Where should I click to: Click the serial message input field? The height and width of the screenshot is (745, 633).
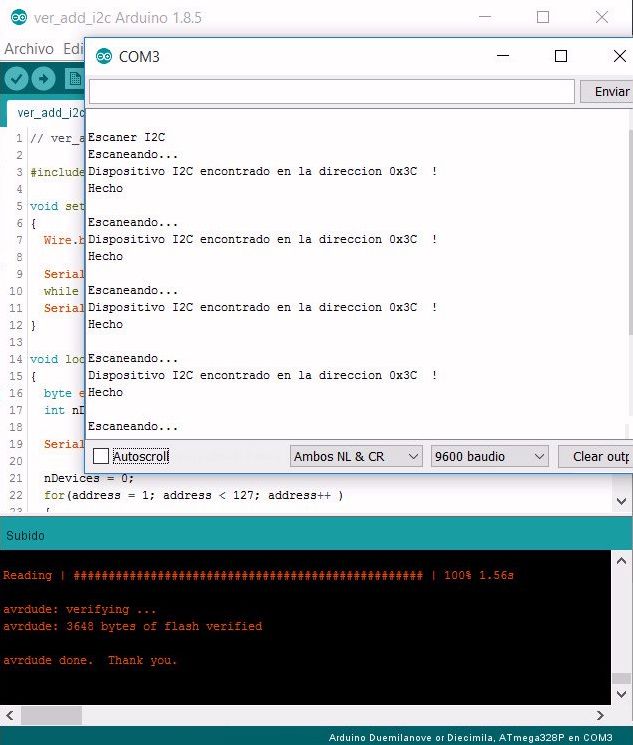[x=331, y=92]
